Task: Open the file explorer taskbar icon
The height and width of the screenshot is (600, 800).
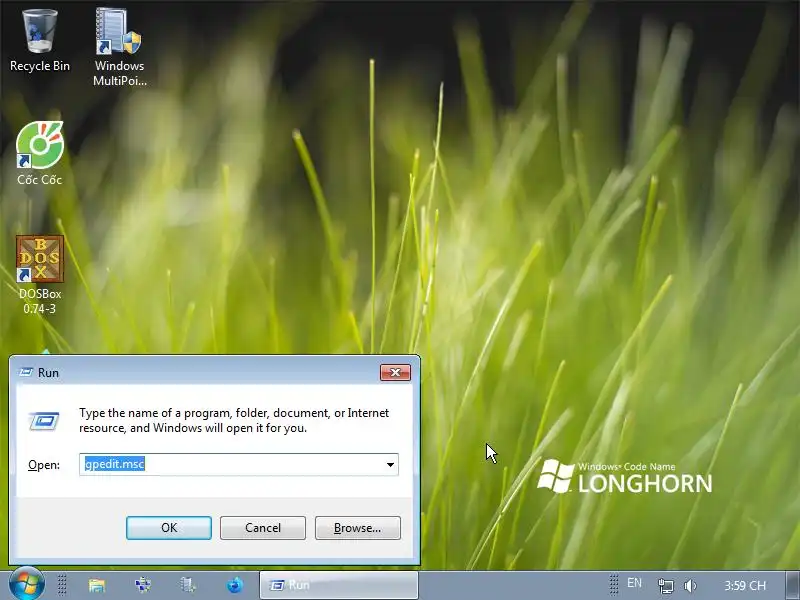Action: pos(96,585)
